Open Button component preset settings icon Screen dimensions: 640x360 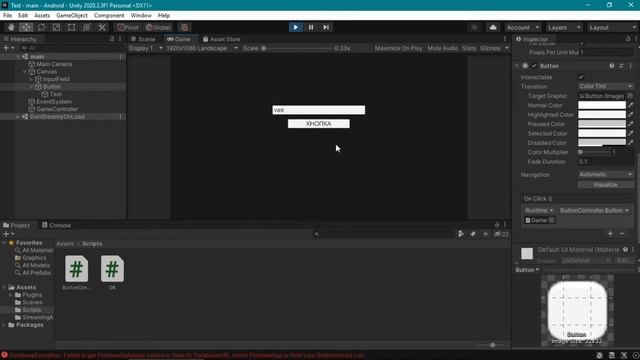coord(621,66)
